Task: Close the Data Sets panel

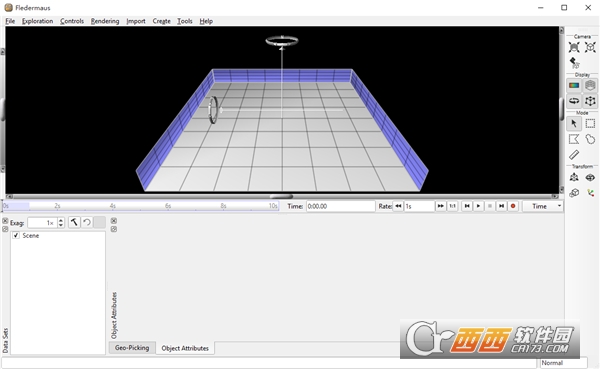Action: click(x=5, y=221)
